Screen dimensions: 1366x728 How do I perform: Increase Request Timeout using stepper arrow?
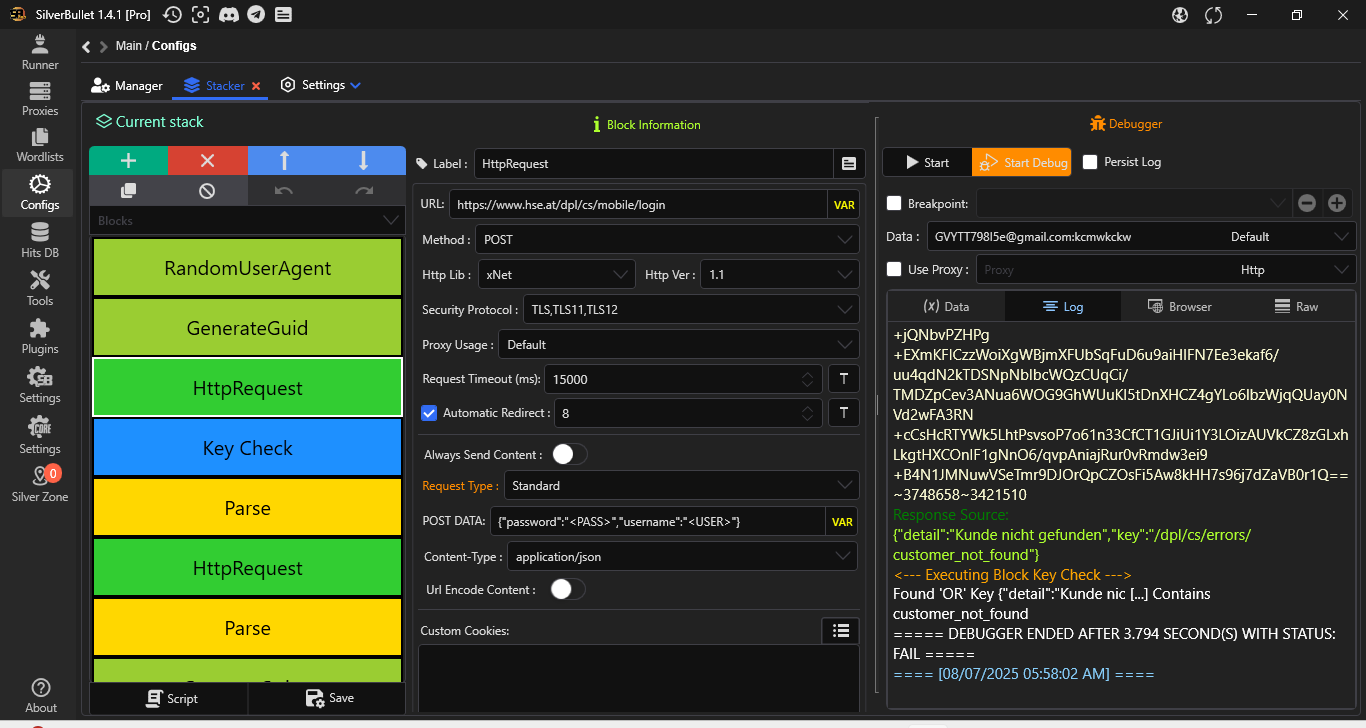[807, 375]
